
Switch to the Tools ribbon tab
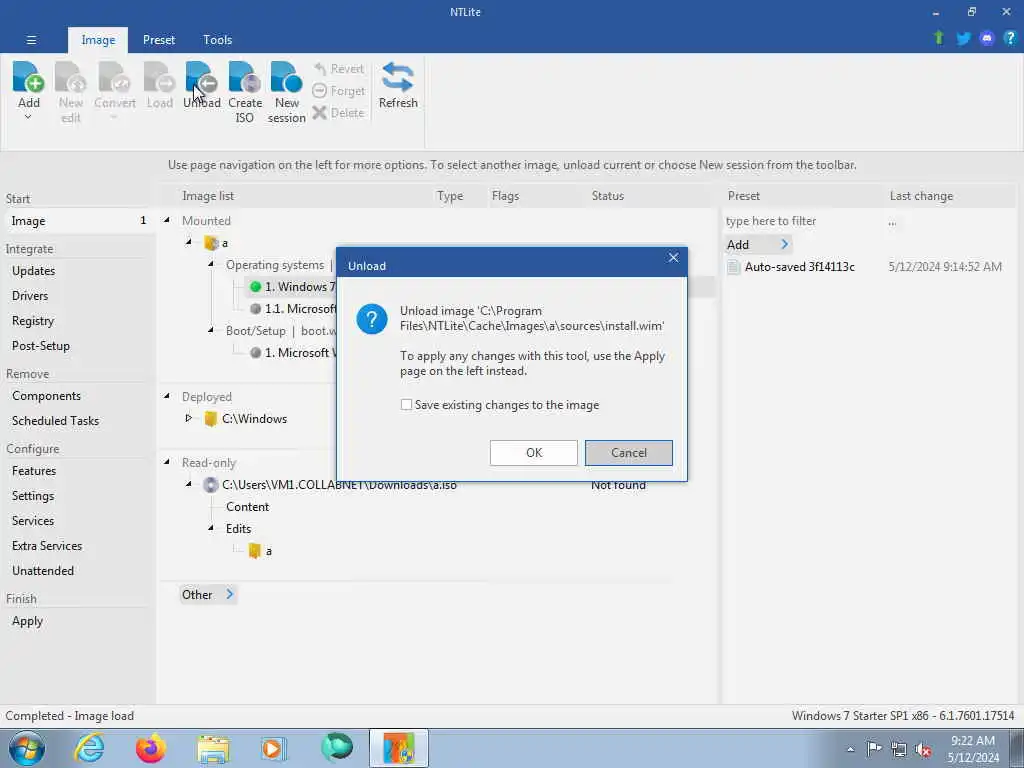(x=217, y=40)
